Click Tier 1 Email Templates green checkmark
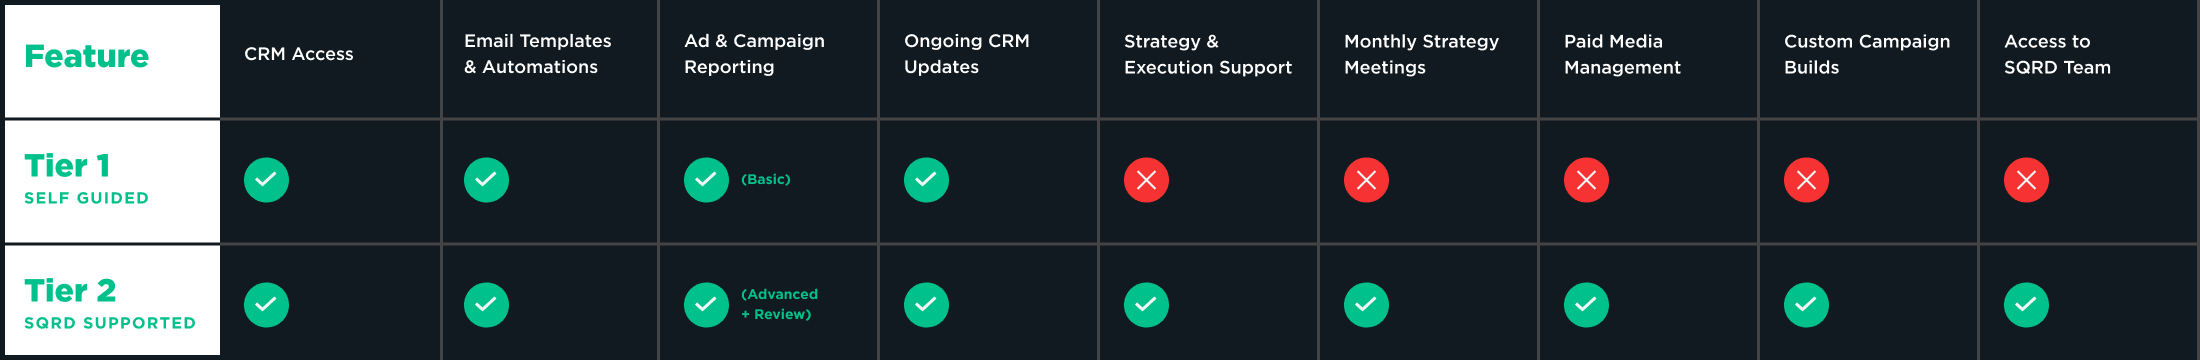Viewport: 2200px width, 360px height. 486,180
